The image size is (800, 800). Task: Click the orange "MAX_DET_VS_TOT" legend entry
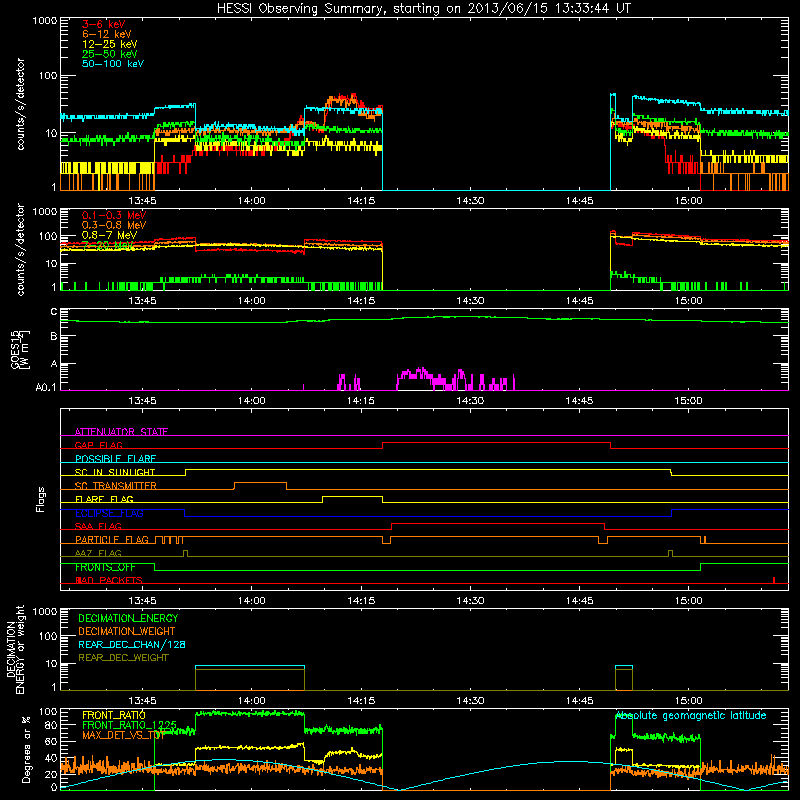pos(123,735)
